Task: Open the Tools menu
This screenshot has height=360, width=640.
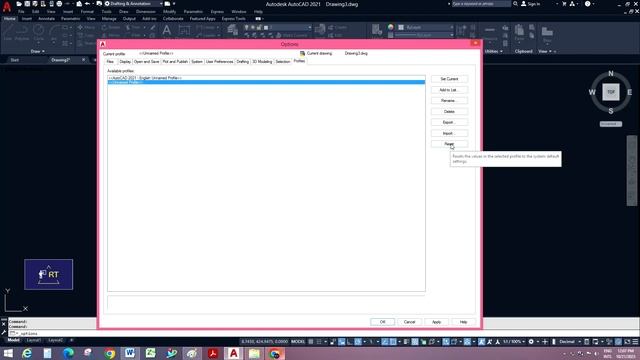Action: click(x=107, y=12)
